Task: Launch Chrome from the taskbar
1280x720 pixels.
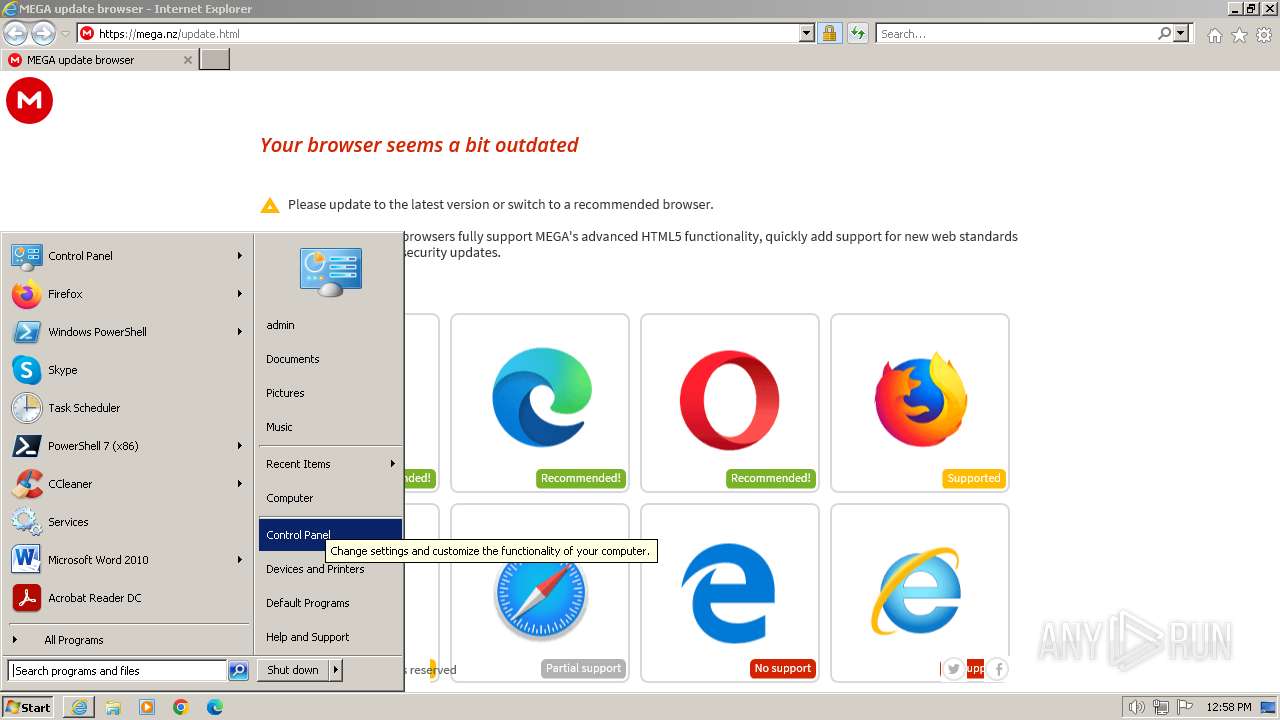Action: pyautogui.click(x=181, y=707)
